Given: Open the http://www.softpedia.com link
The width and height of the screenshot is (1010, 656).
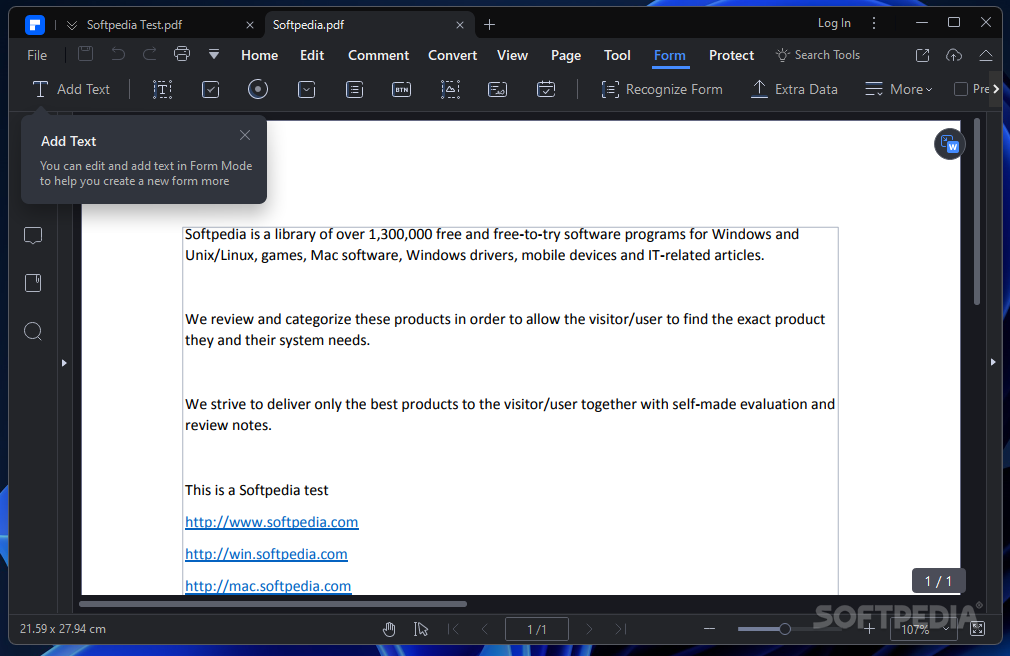Looking at the screenshot, I should click(x=271, y=522).
